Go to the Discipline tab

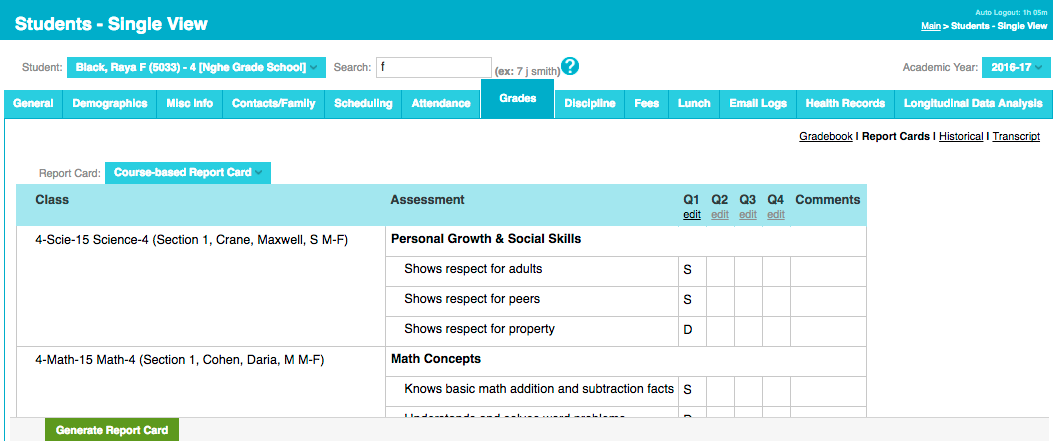coord(590,104)
